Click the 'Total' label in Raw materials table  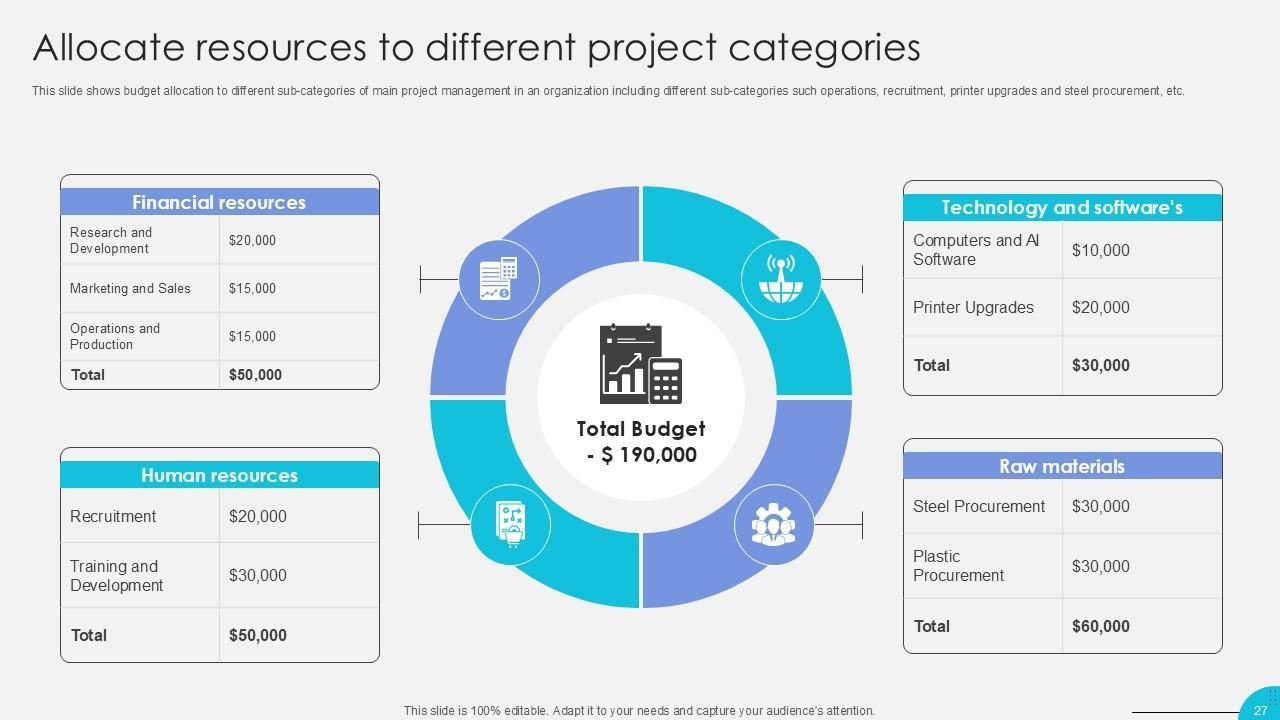[932, 626]
